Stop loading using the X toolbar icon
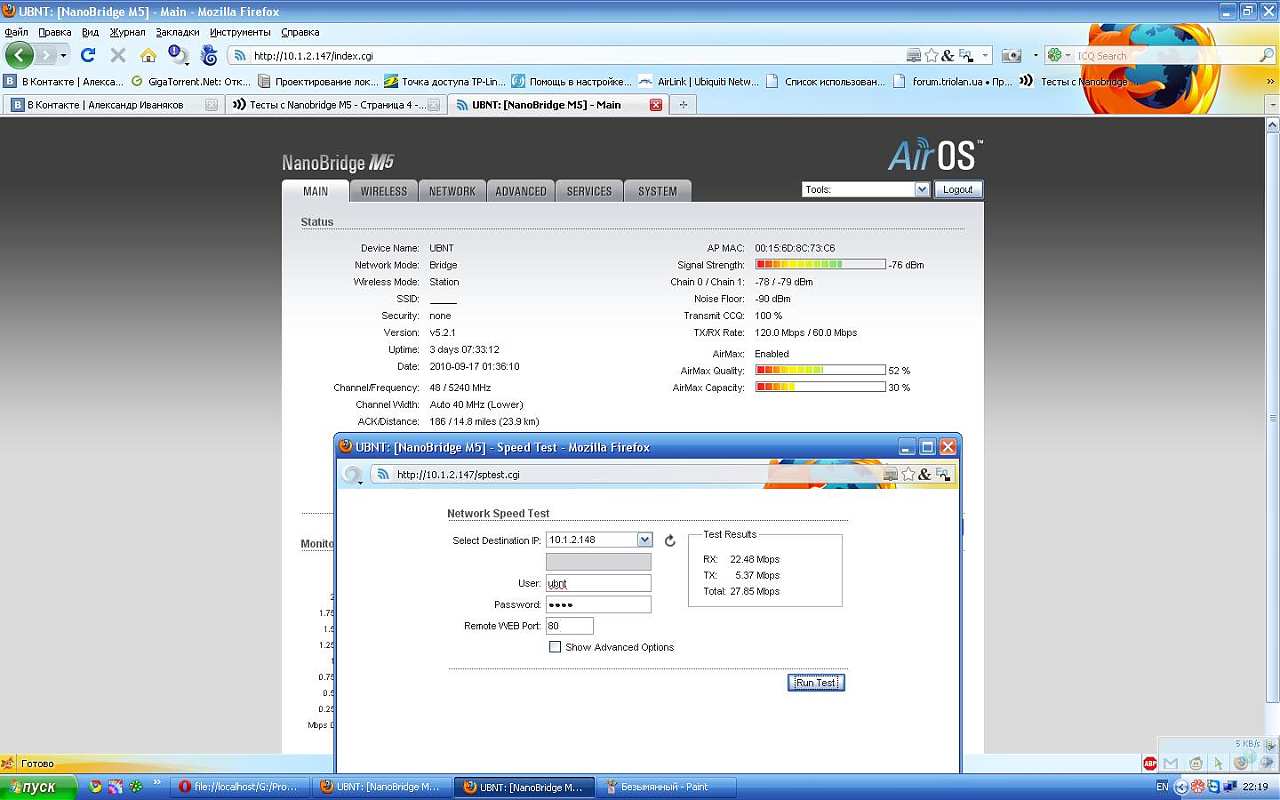Screen dimensions: 1280x800 coord(118,55)
